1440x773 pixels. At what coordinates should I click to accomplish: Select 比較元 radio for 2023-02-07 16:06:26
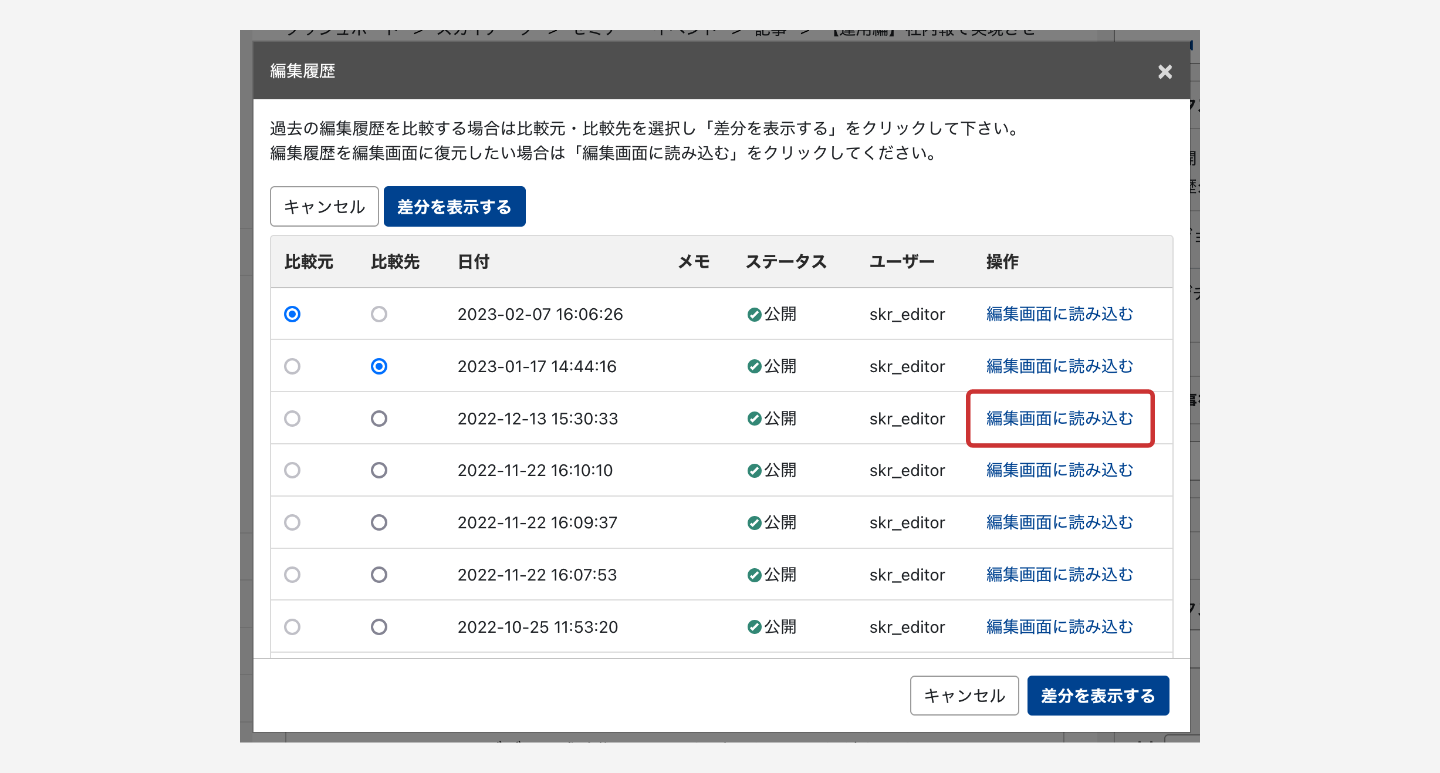pyautogui.click(x=292, y=314)
